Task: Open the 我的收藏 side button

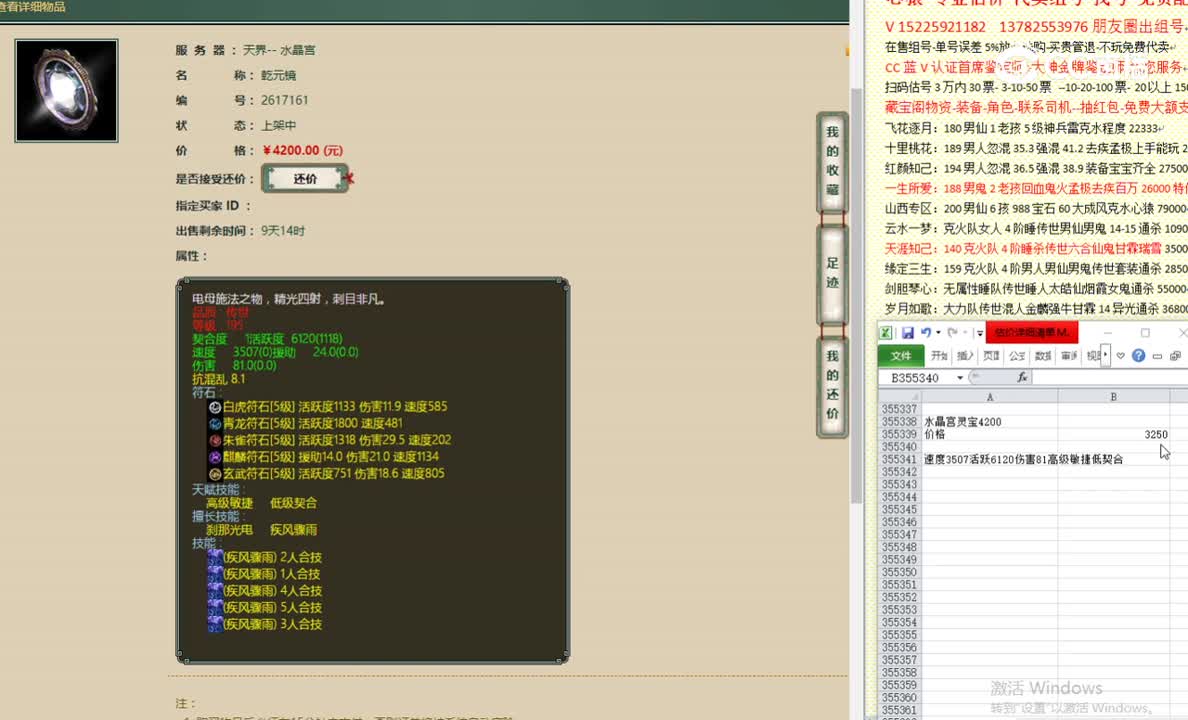Action: click(x=832, y=161)
